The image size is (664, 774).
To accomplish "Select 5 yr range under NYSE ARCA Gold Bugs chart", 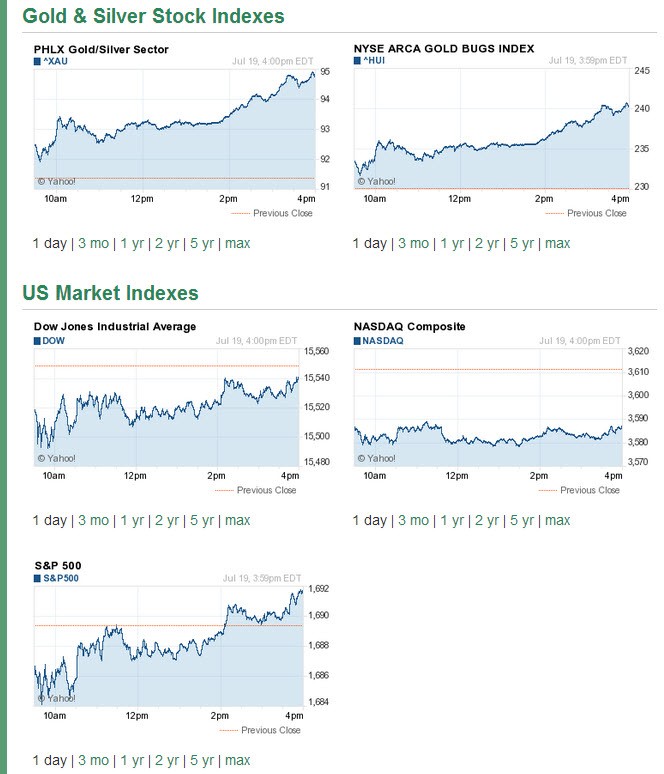I will (x=522, y=243).
